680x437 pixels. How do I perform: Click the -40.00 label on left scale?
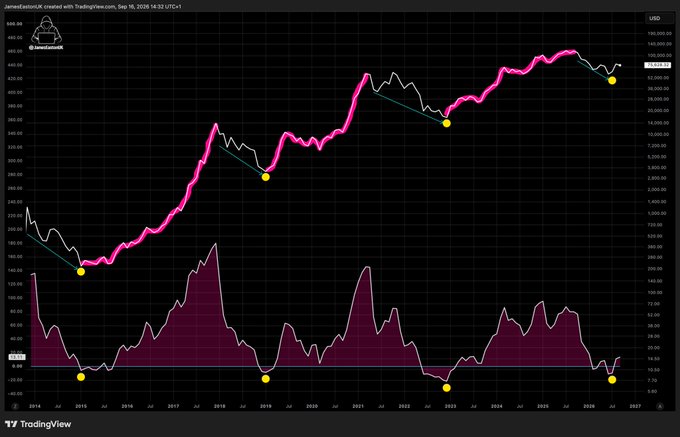pyautogui.click(x=15, y=394)
